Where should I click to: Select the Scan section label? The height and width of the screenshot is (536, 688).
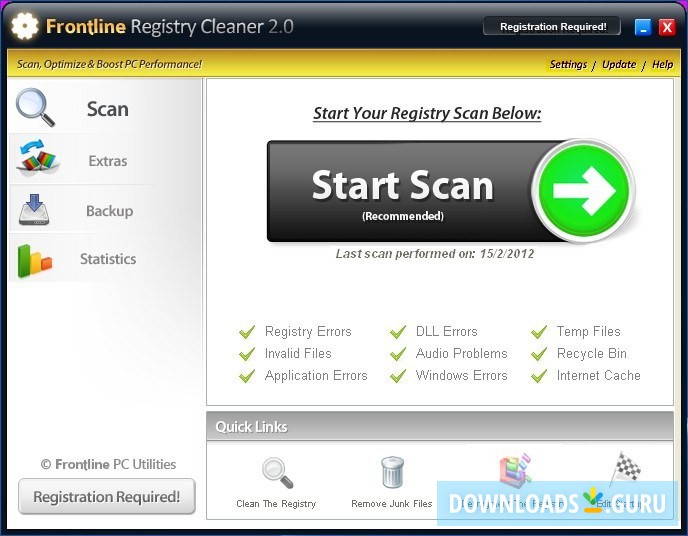click(108, 109)
